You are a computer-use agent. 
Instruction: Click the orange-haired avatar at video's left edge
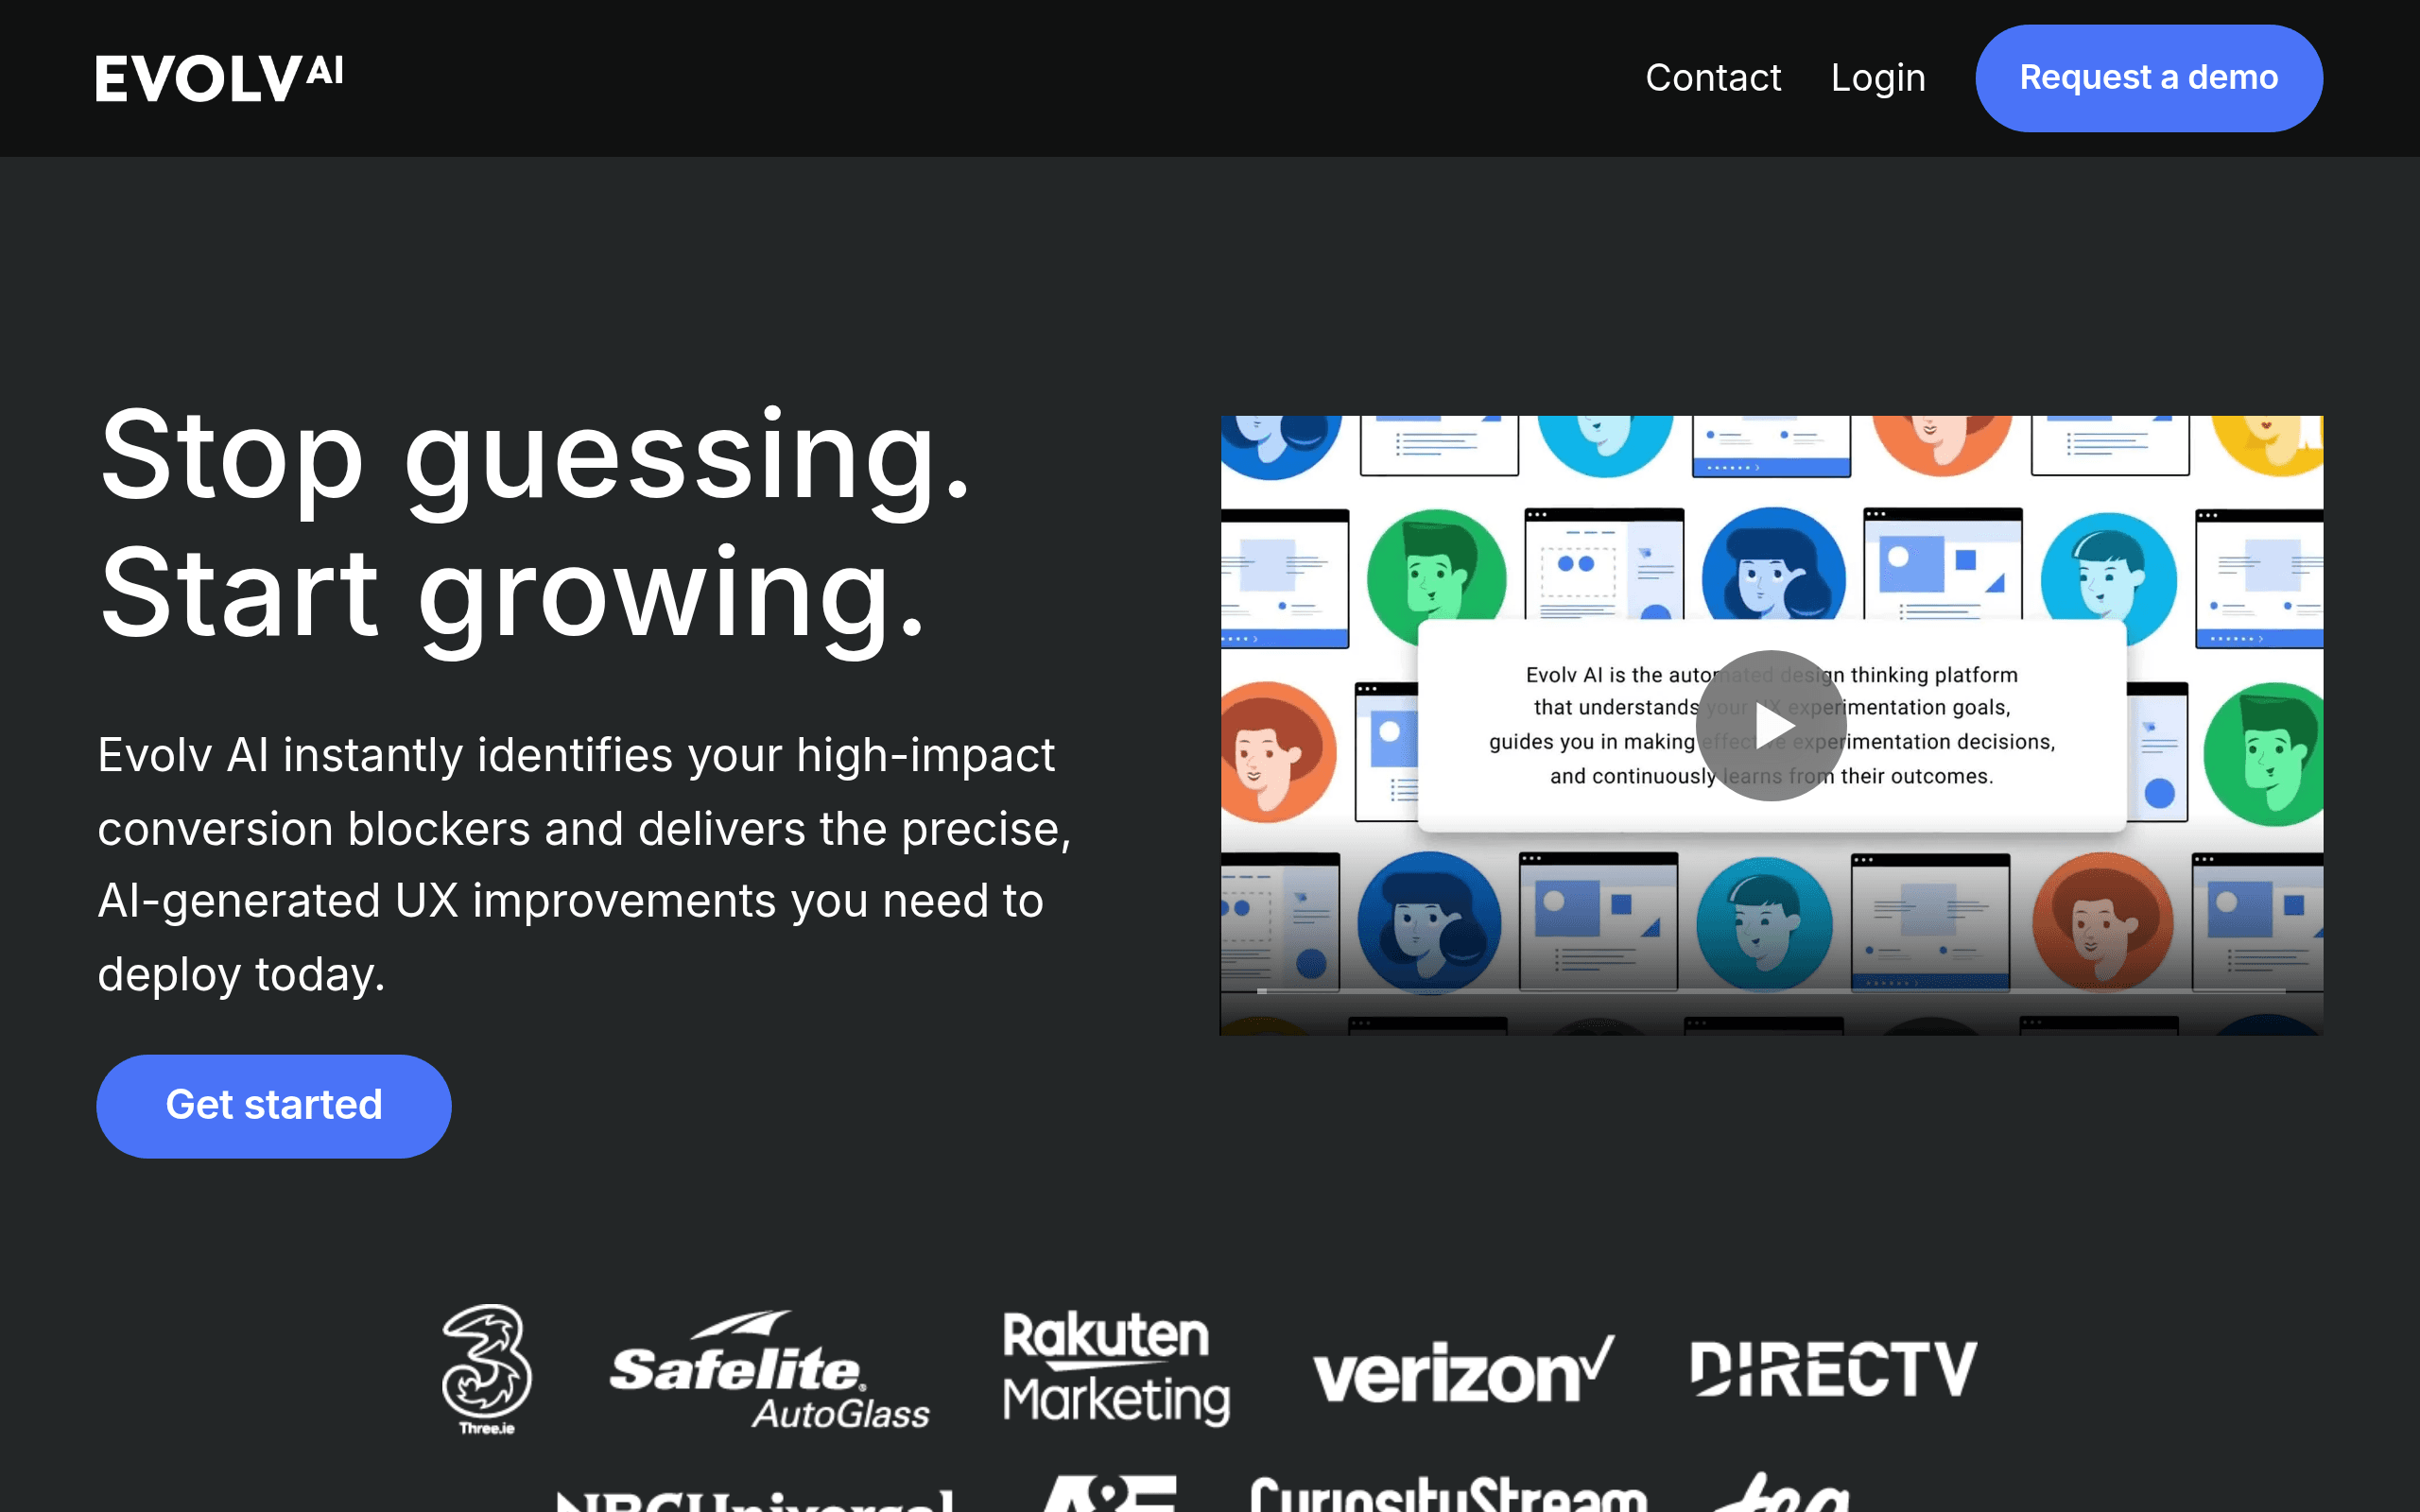(x=1278, y=751)
